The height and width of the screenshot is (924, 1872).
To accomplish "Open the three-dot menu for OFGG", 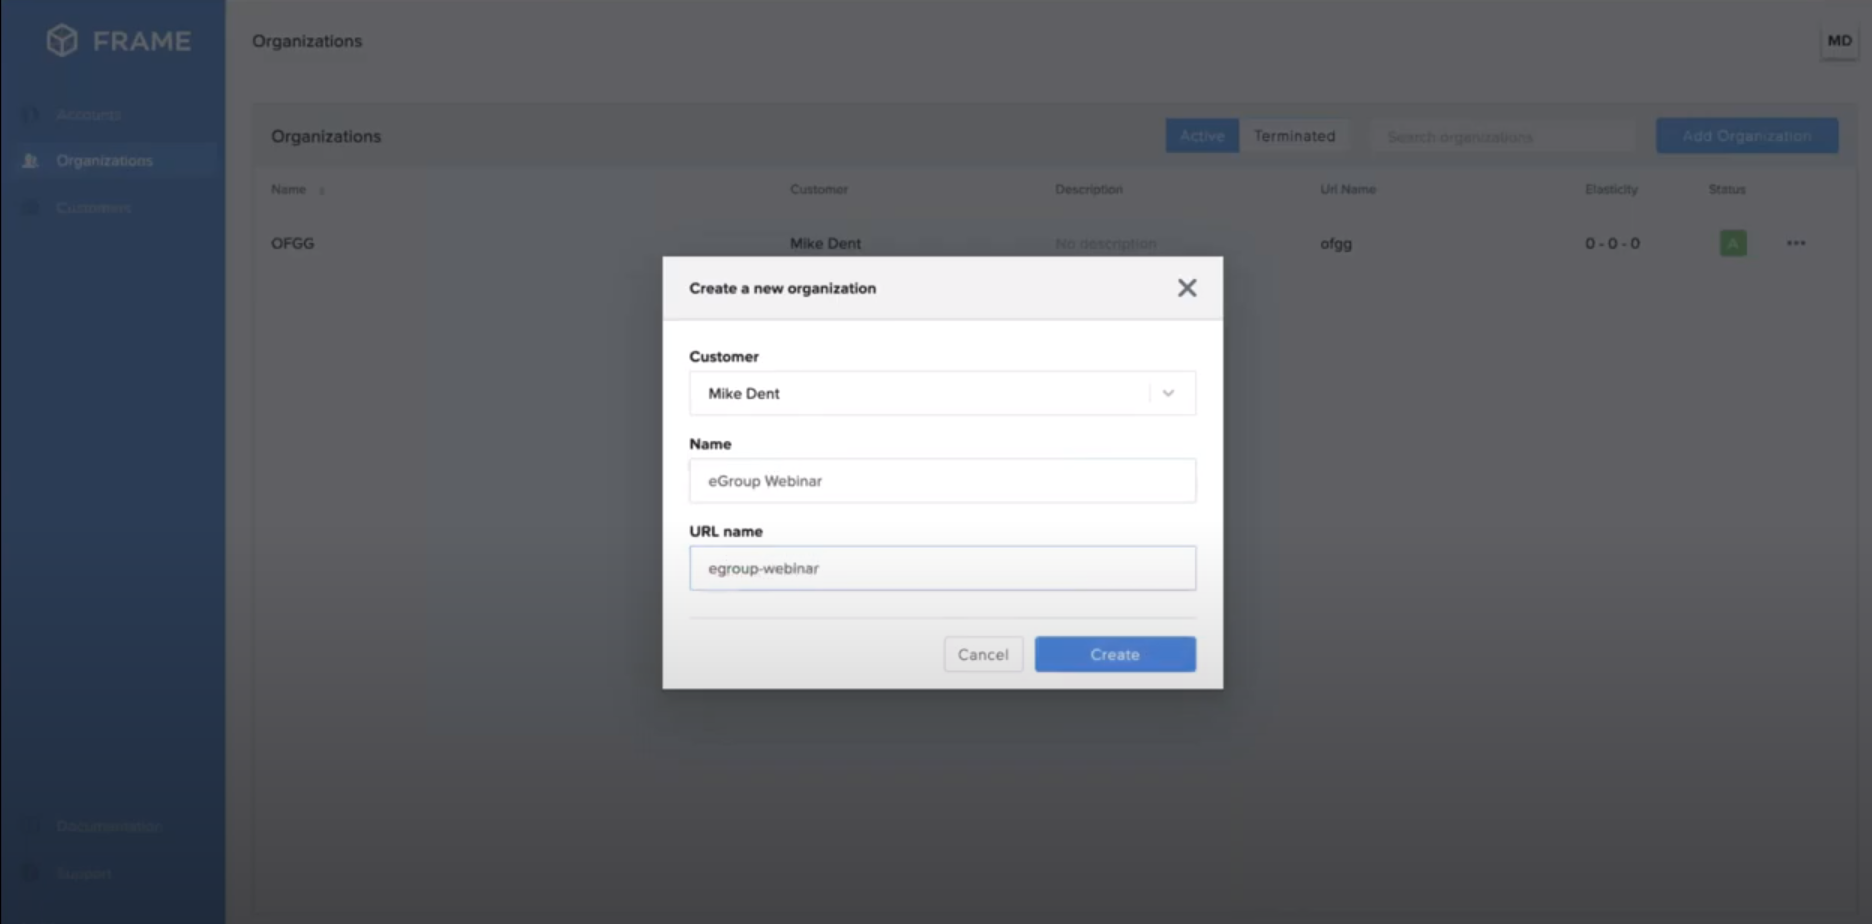I will tap(1796, 243).
